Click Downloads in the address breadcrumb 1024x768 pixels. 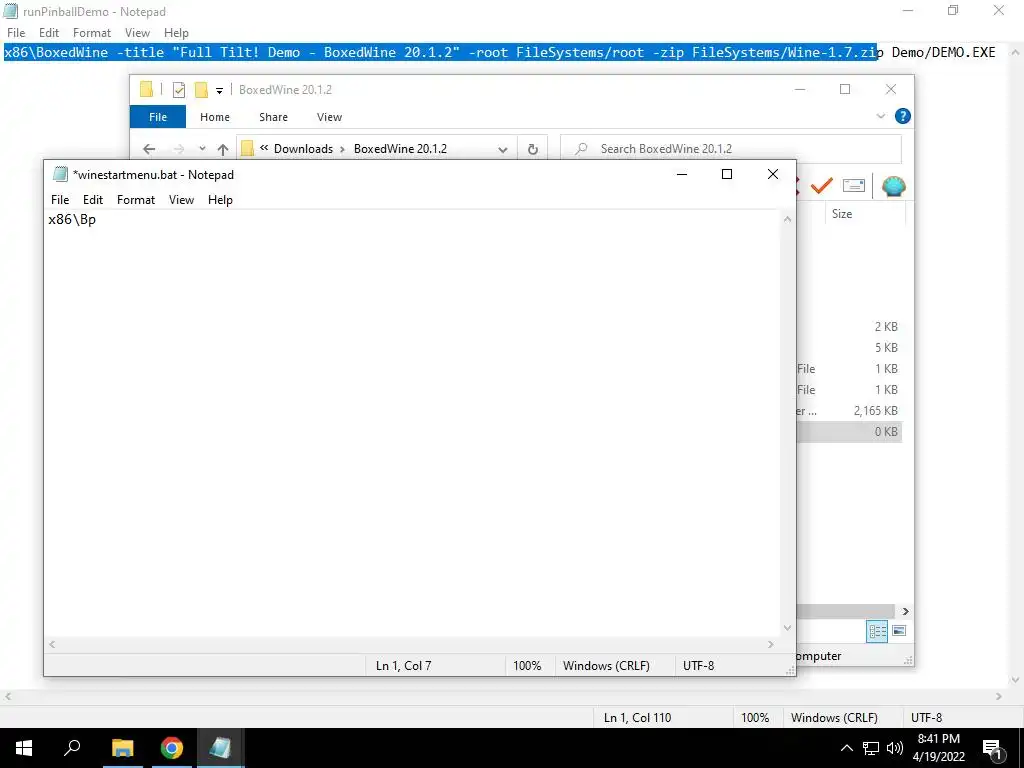tap(303, 149)
